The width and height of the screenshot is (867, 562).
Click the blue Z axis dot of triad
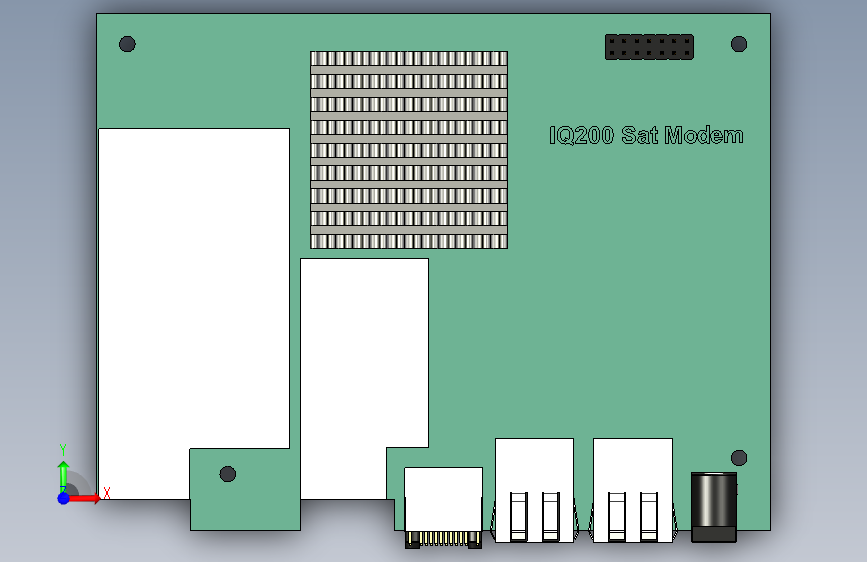[64, 498]
